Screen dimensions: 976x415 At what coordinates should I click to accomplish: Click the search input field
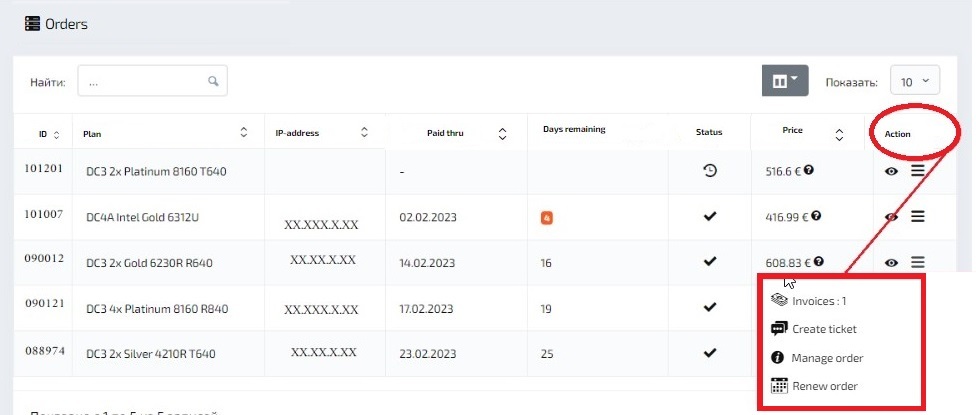click(x=145, y=82)
